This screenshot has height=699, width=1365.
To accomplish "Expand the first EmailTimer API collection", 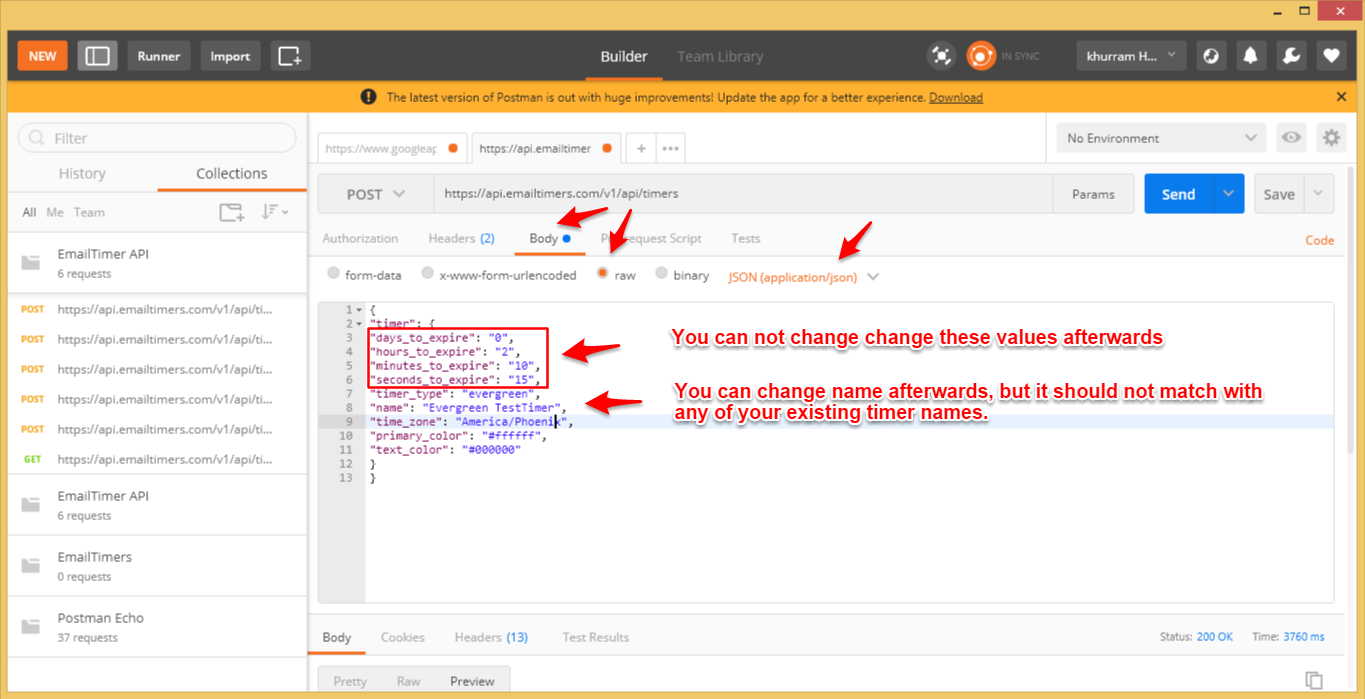I will pos(157,263).
